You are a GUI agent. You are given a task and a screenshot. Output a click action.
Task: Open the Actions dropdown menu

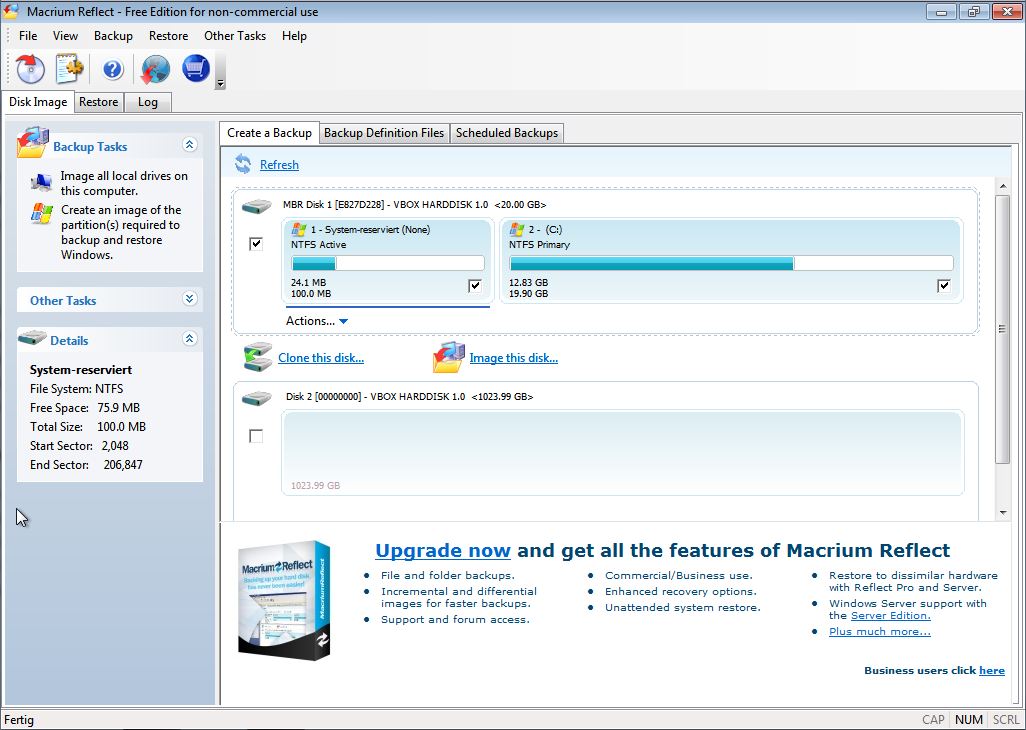pos(317,321)
